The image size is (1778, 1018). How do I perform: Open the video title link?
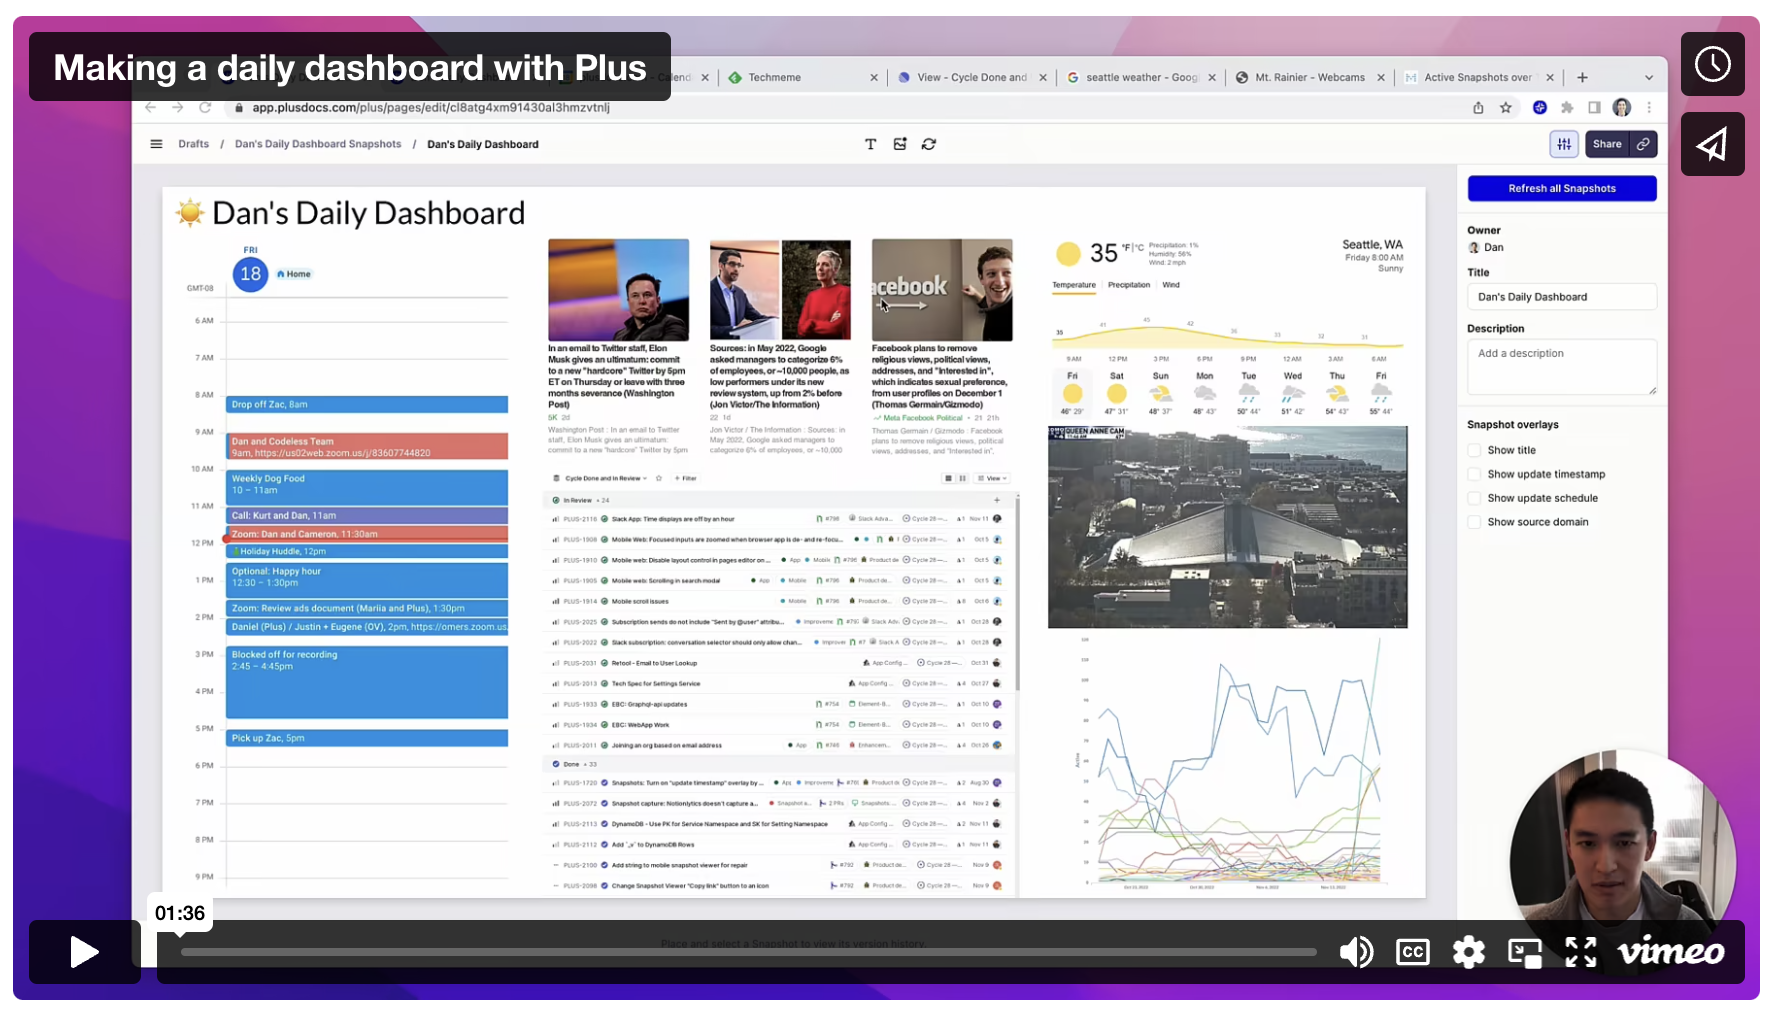(350, 67)
